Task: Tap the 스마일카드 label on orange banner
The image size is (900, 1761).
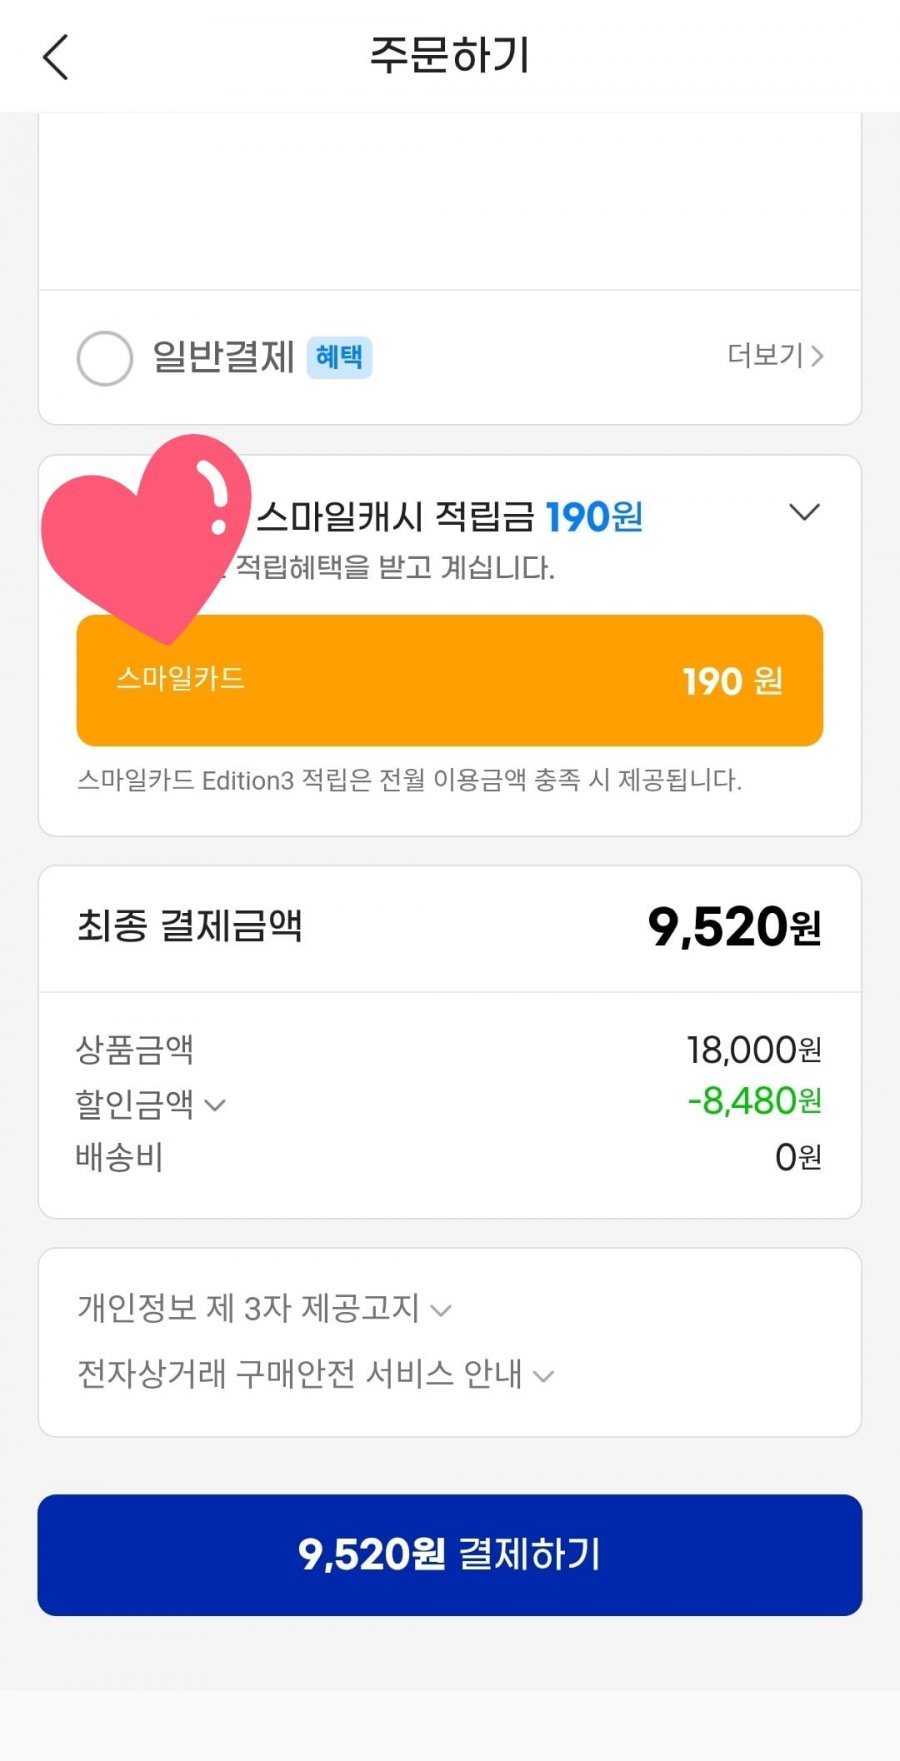Action: pos(181,679)
